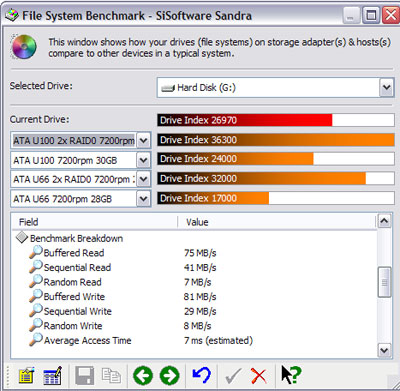The width and height of the screenshot is (400, 391).
Task: Click the Benchmark Breakdown diamond icon
Action: [22, 238]
